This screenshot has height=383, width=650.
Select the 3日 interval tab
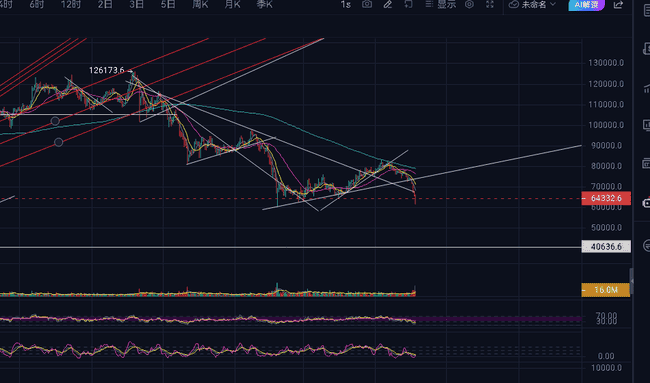tap(136, 5)
